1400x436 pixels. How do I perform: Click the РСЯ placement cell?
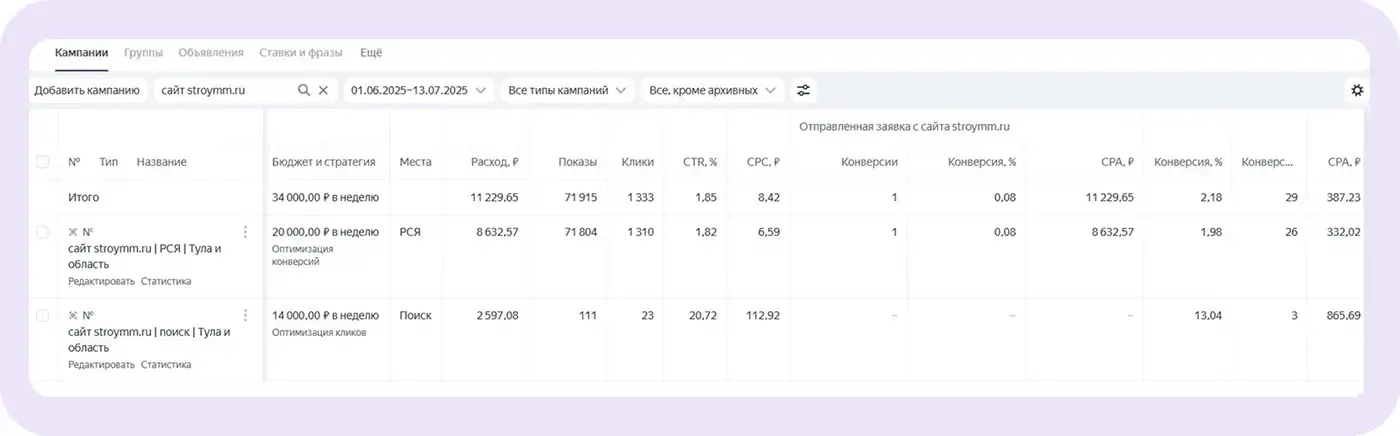click(410, 232)
